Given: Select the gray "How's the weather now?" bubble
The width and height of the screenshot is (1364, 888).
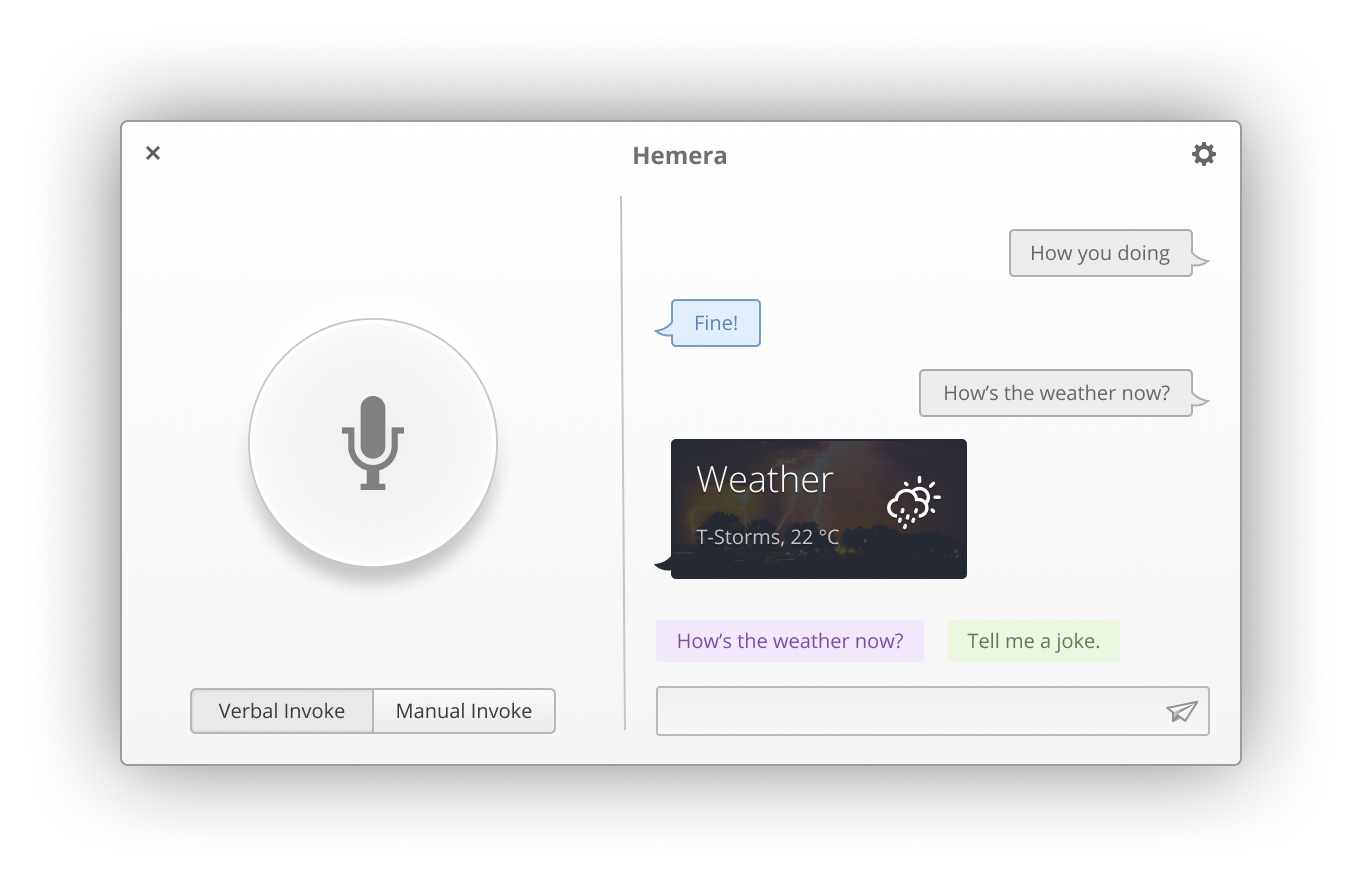Looking at the screenshot, I should coord(1056,393).
